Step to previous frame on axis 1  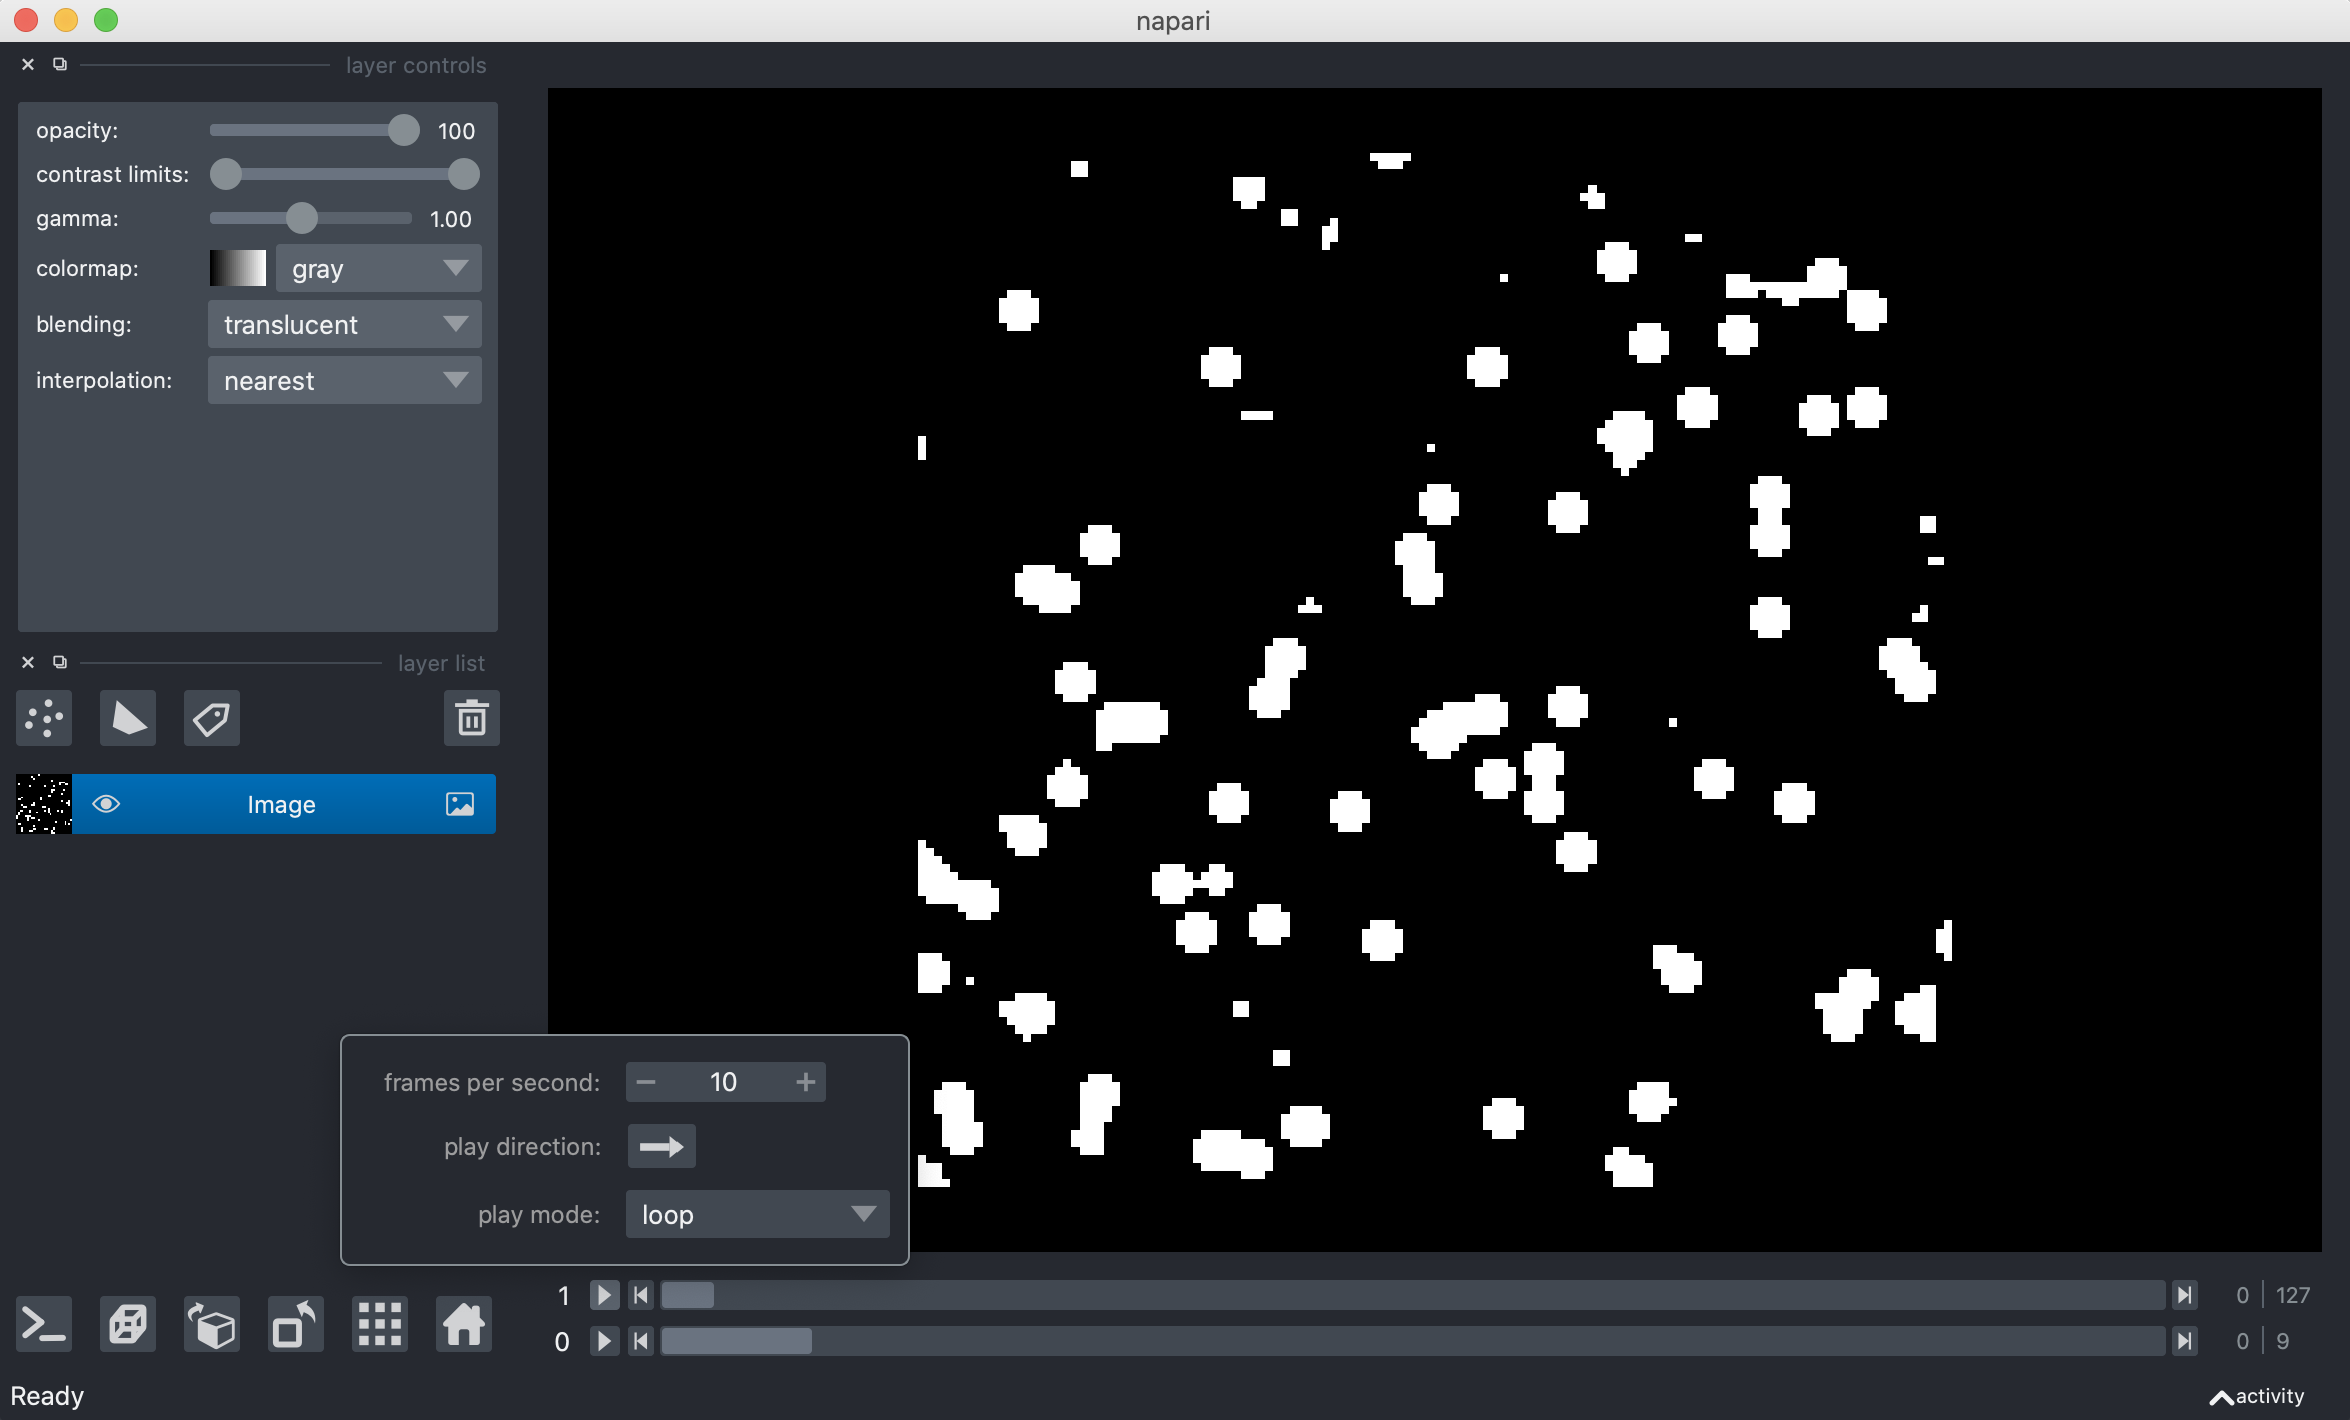tap(642, 1295)
